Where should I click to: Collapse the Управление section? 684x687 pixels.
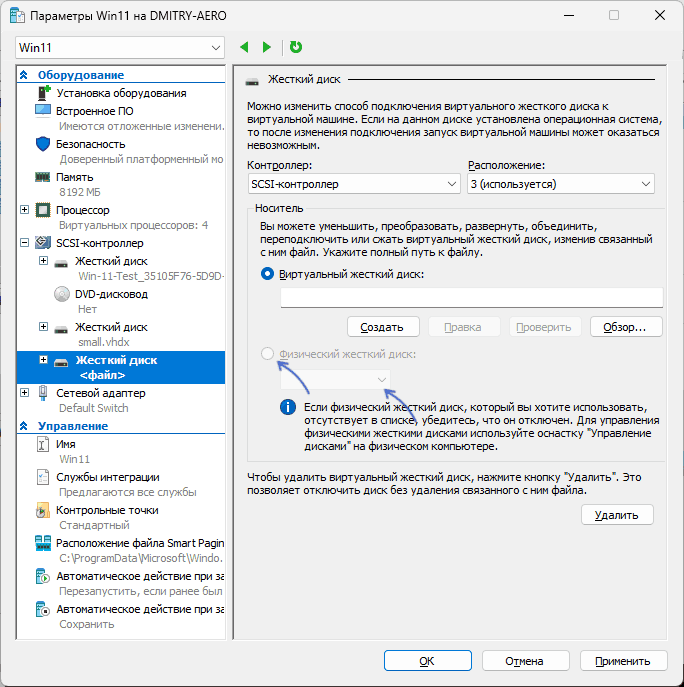click(24, 426)
